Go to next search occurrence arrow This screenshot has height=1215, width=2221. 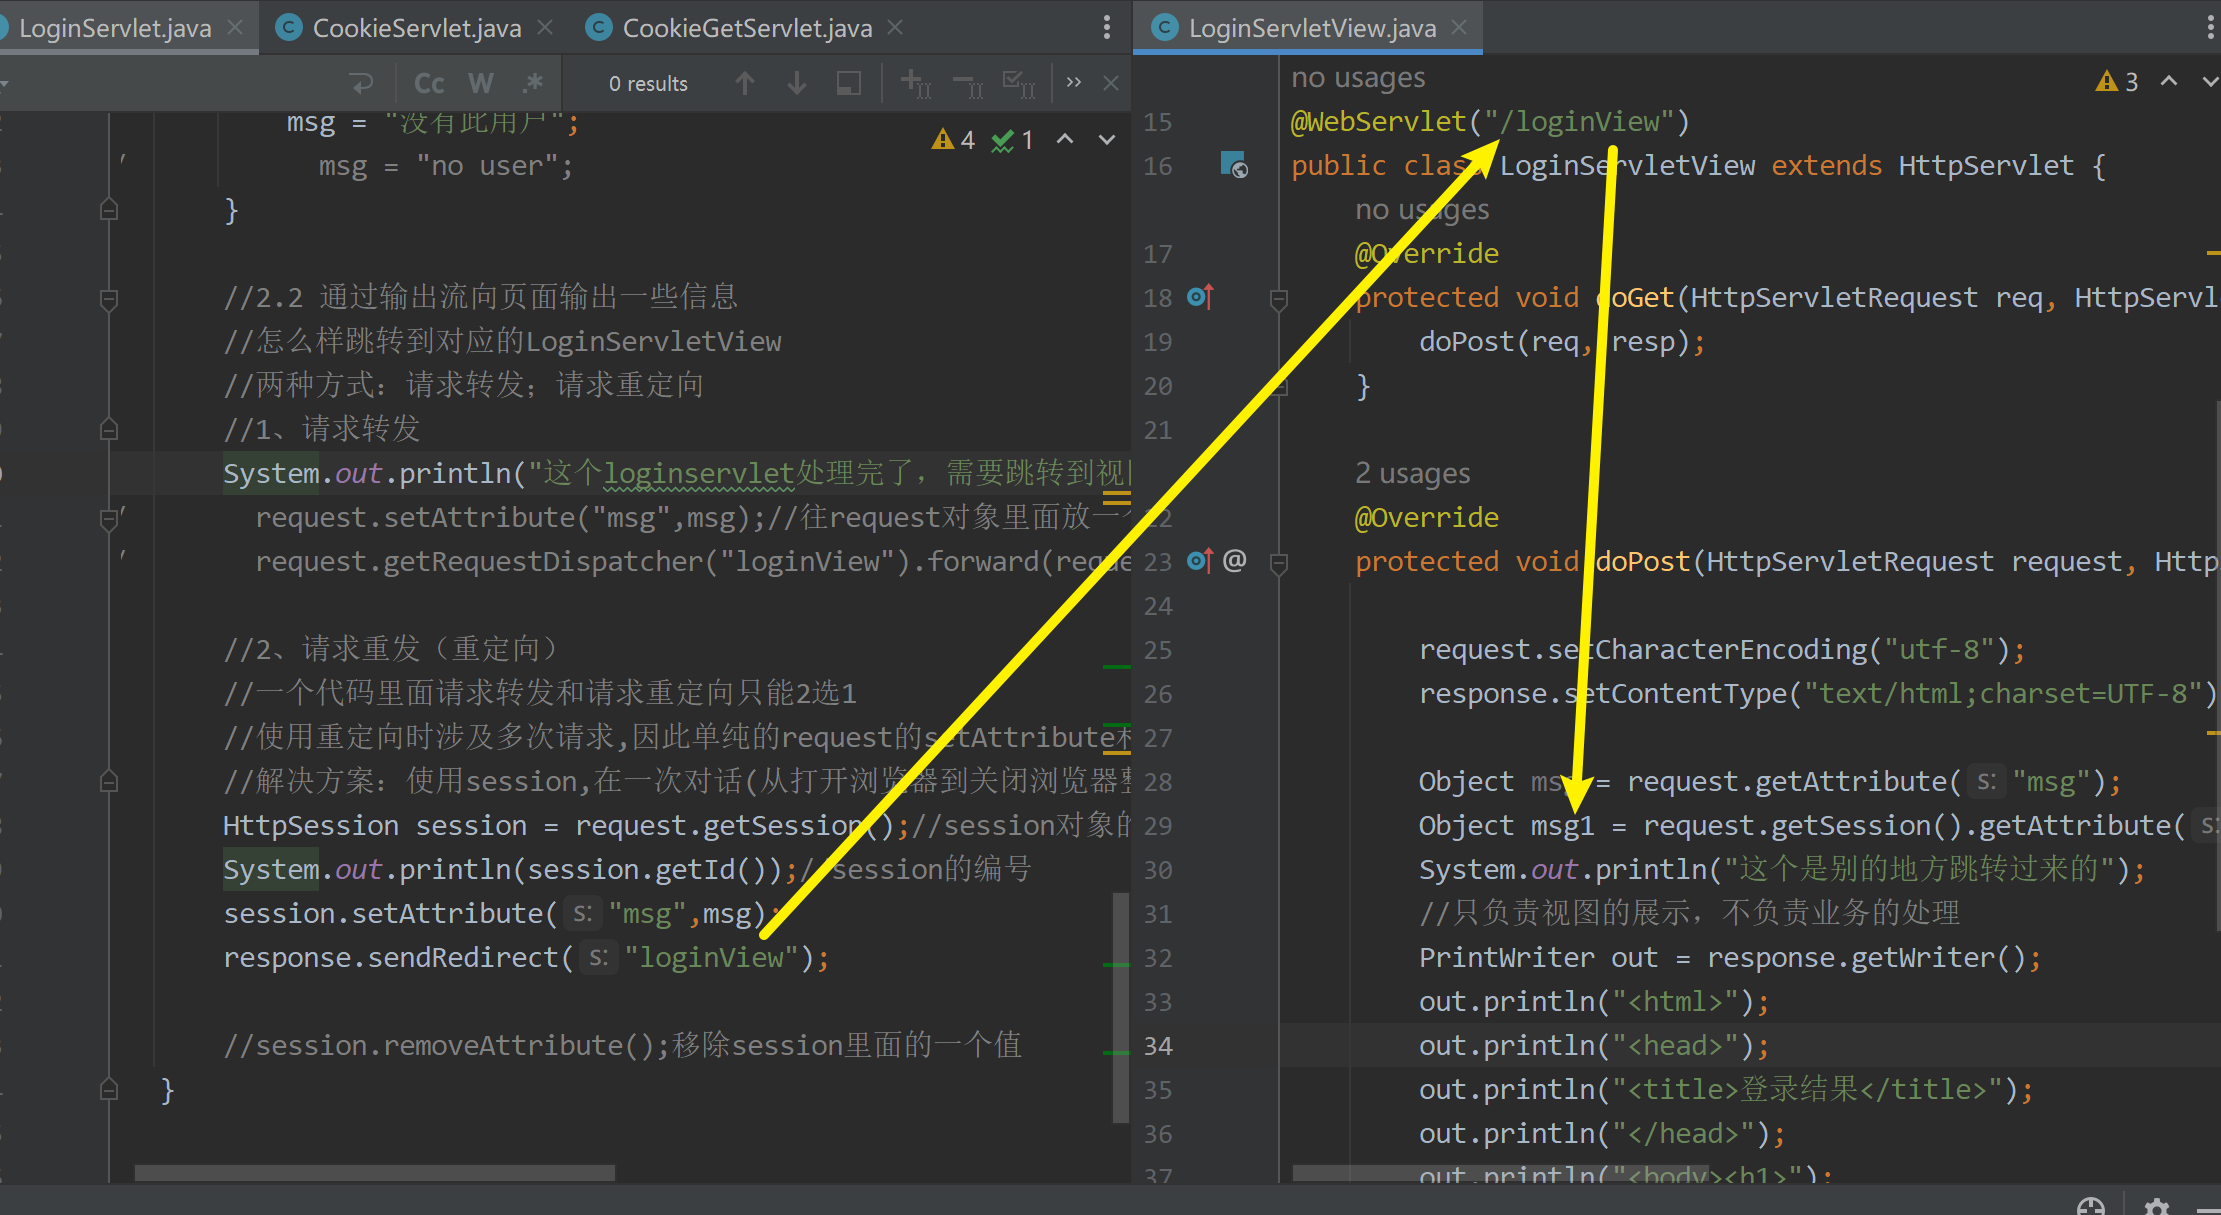797,83
